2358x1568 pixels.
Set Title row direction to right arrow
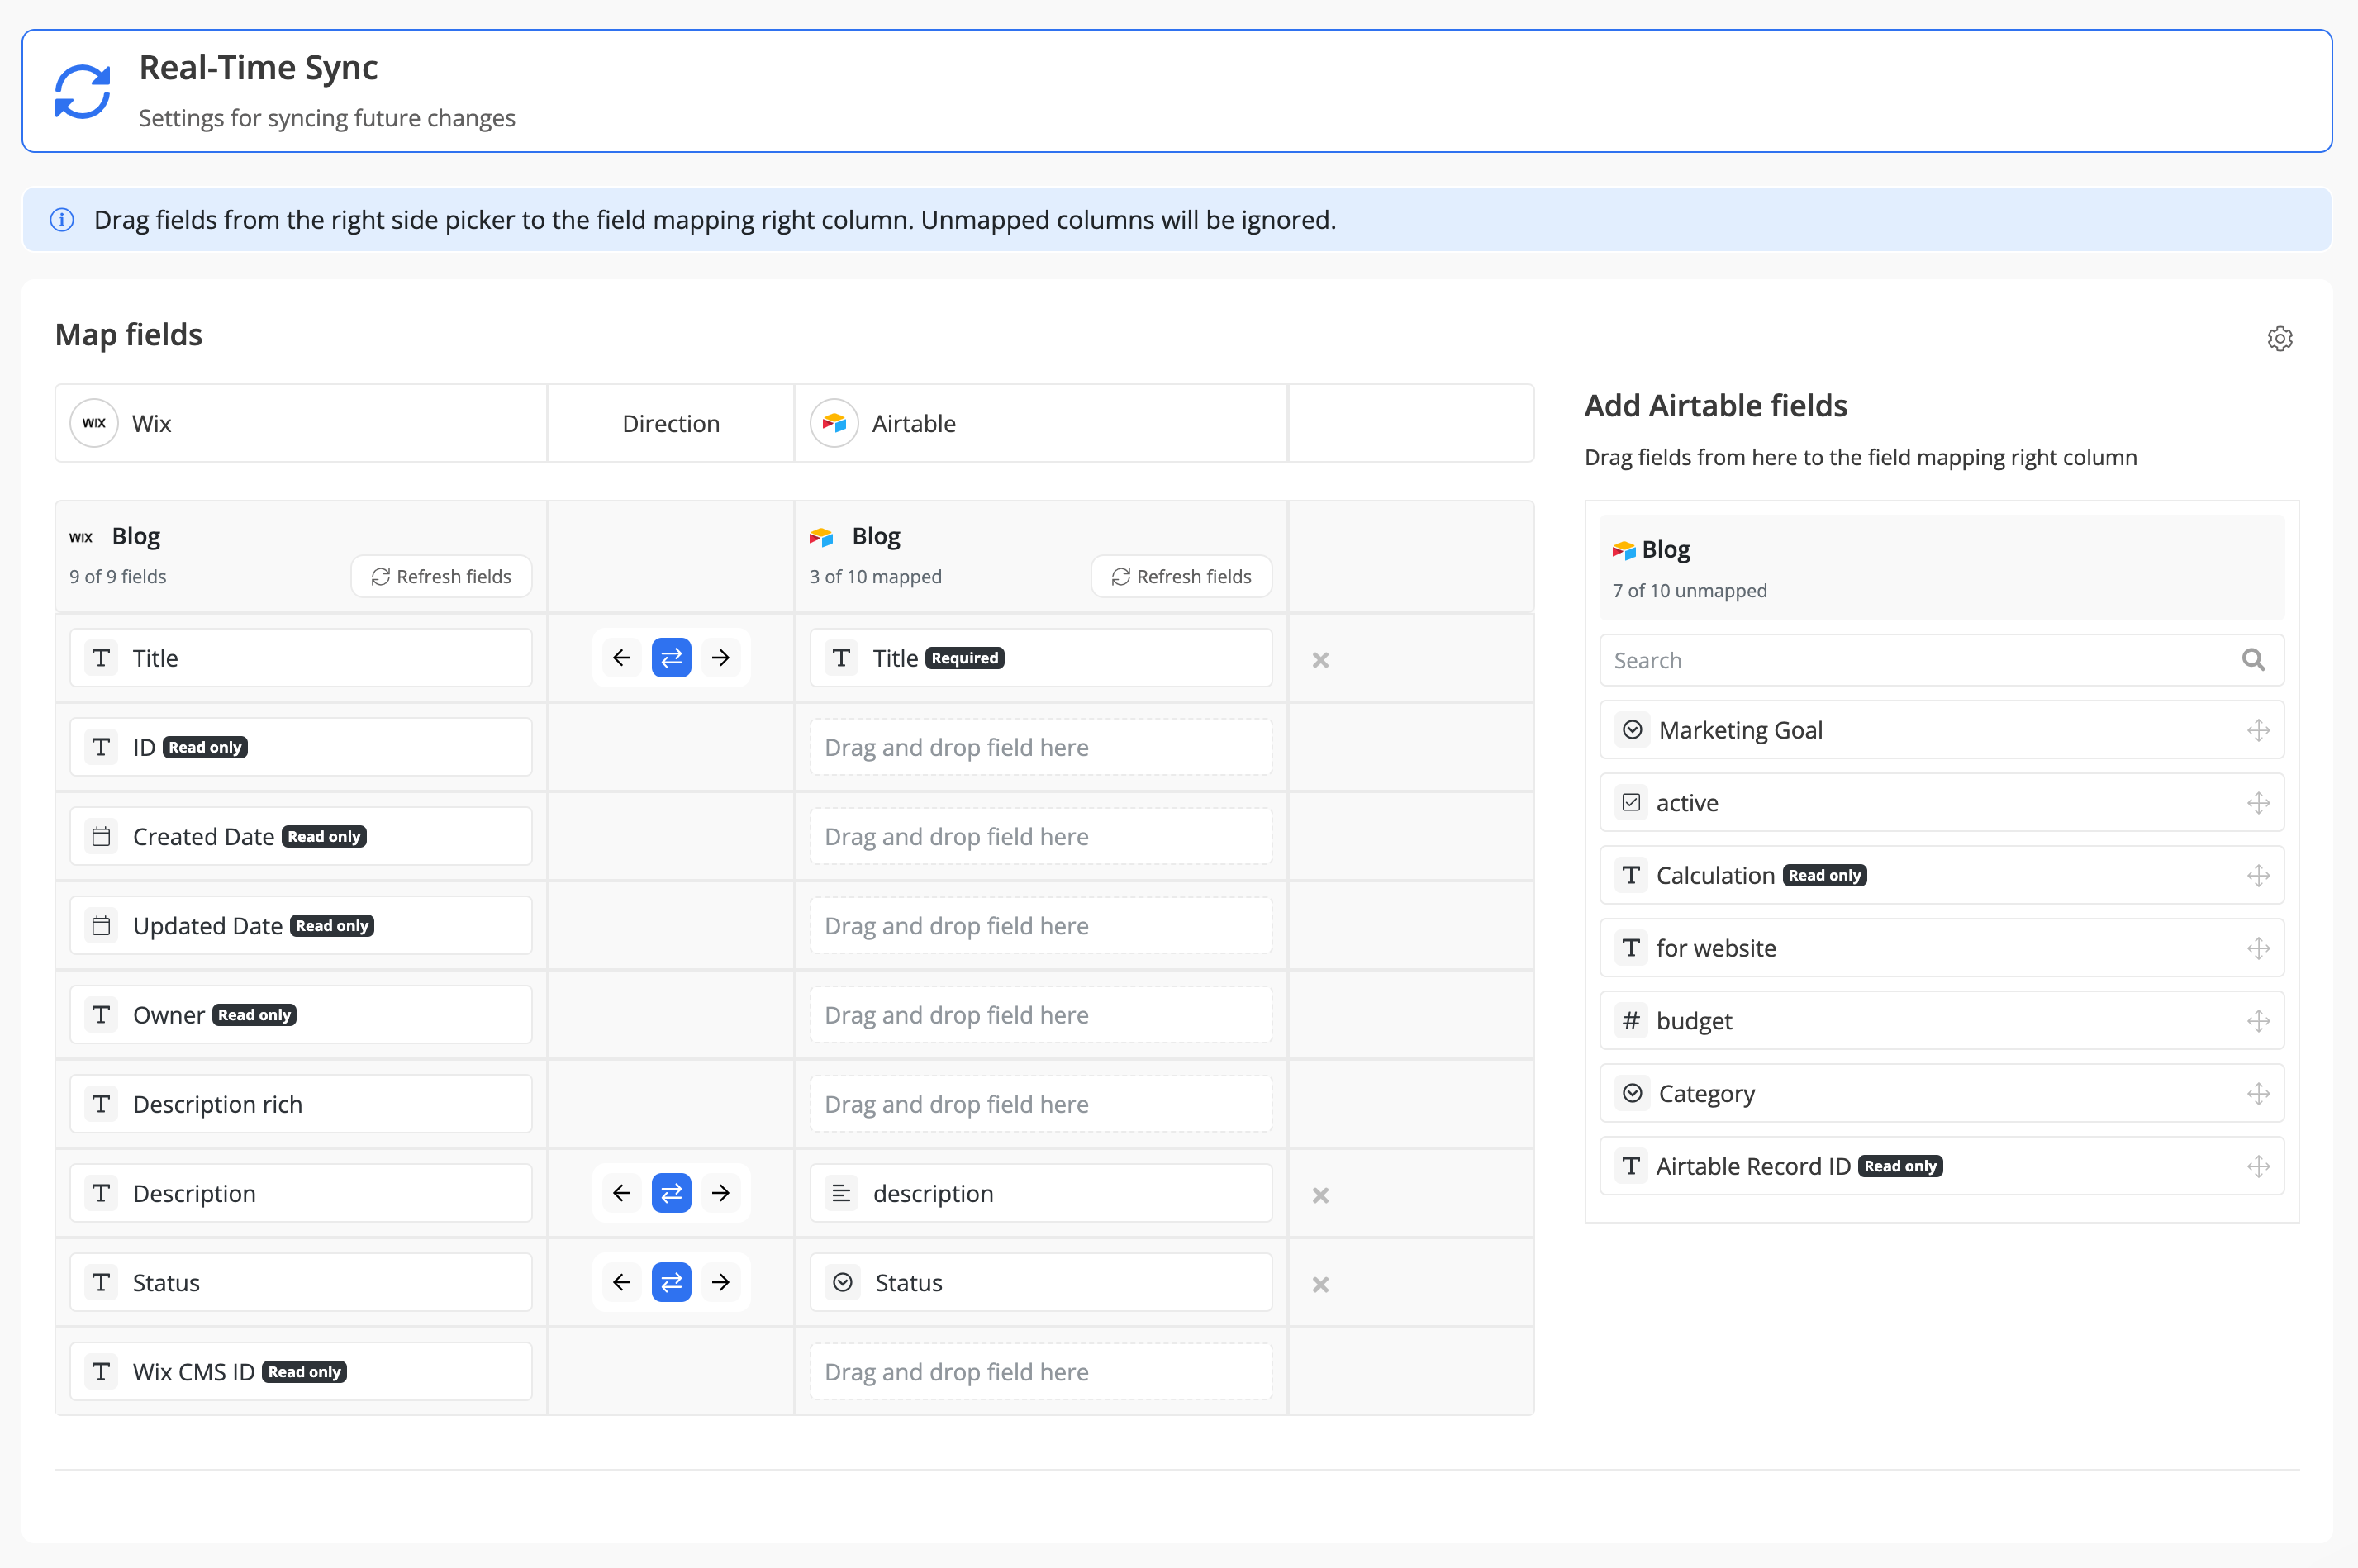tap(721, 658)
